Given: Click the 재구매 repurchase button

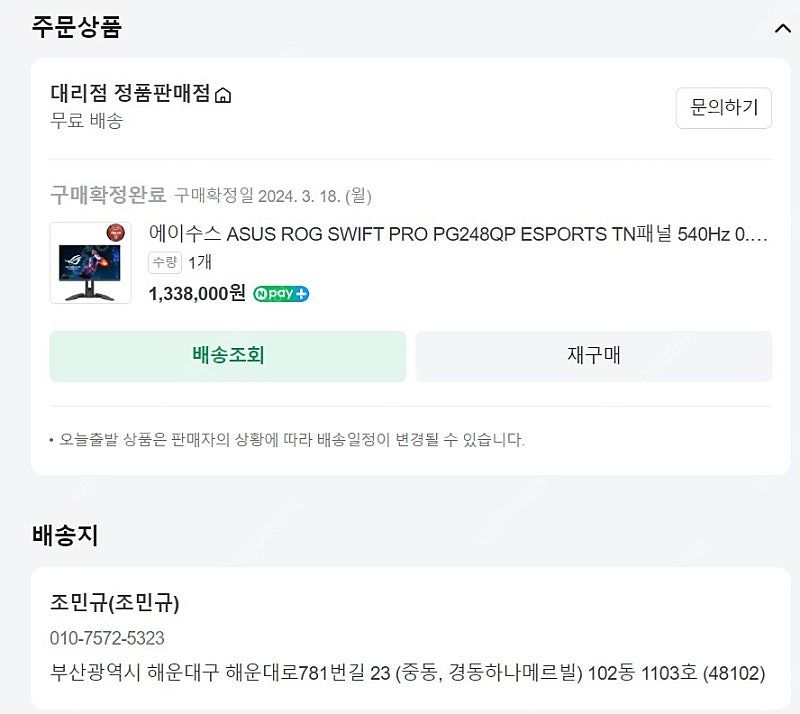Looking at the screenshot, I should pyautogui.click(x=590, y=355).
